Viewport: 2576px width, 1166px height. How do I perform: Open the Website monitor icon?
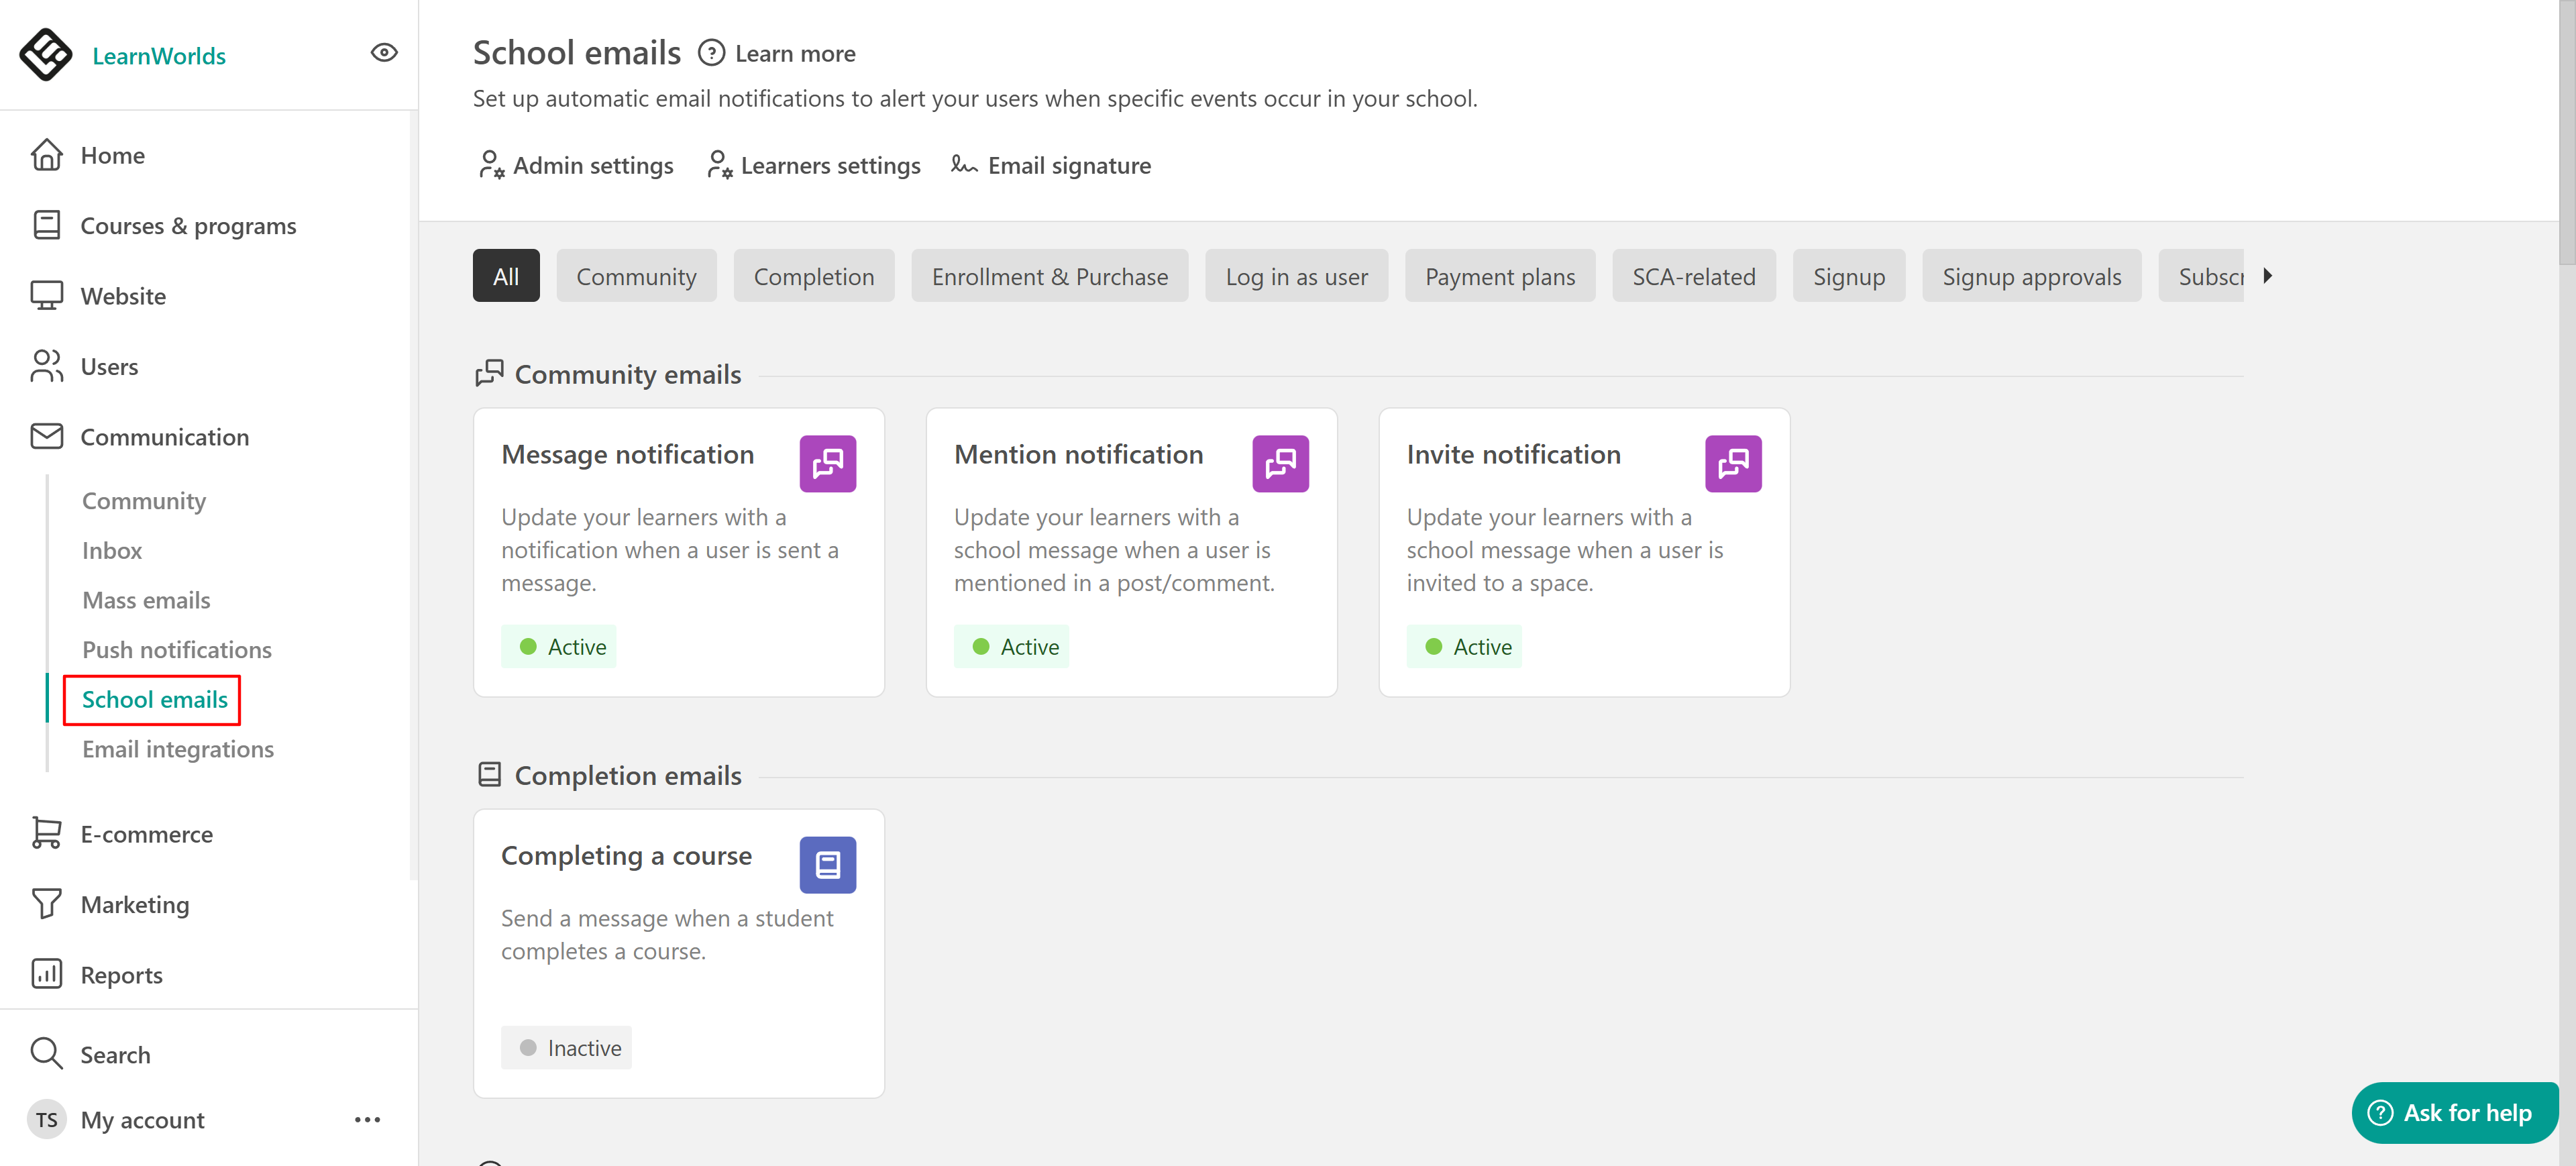pyautogui.click(x=46, y=296)
